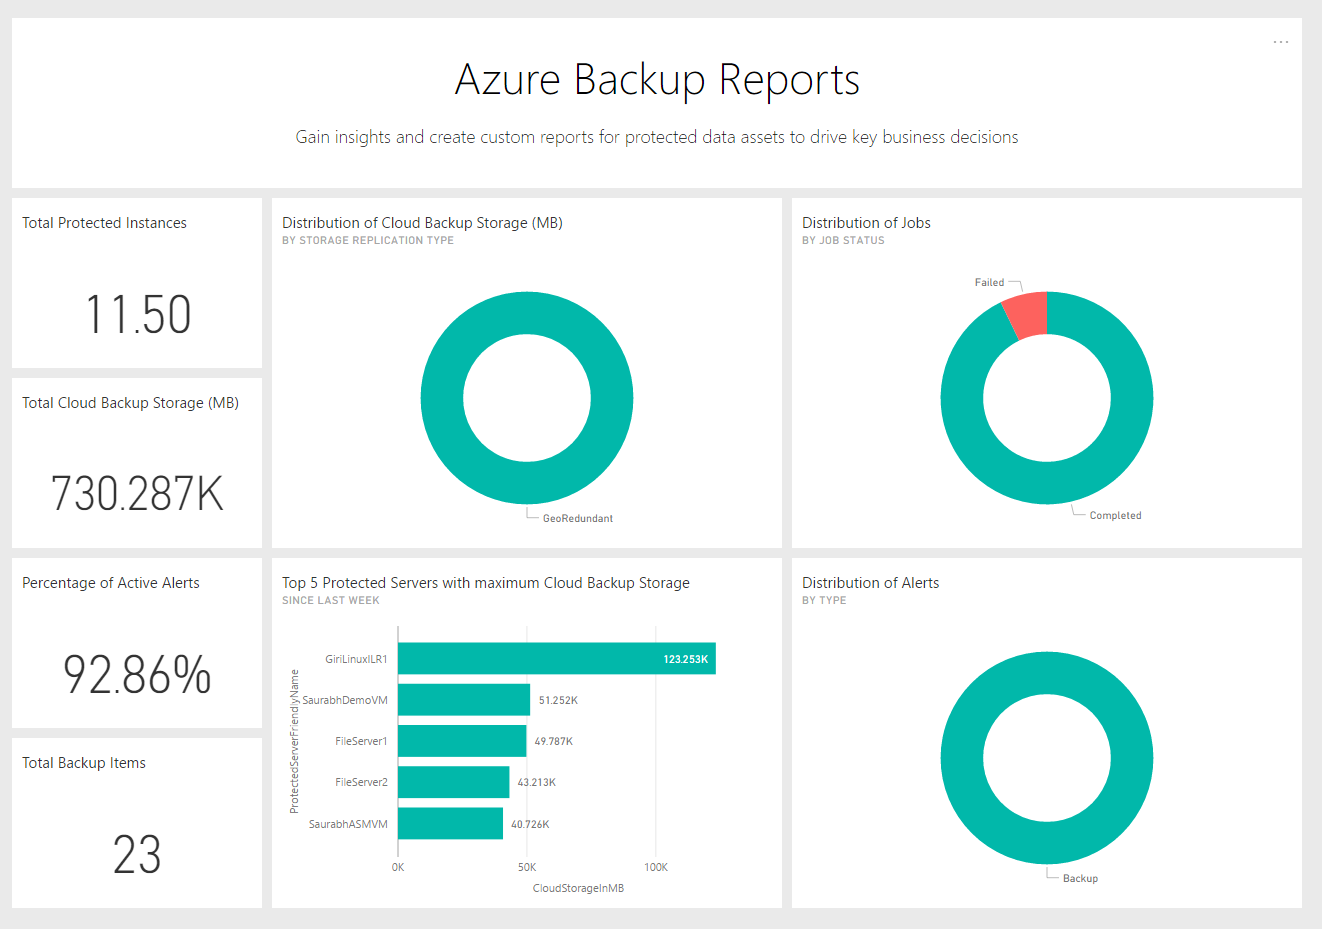This screenshot has width=1322, height=929.
Task: Click the ProtectedServerFriendlyName axis title
Action: click(x=294, y=741)
